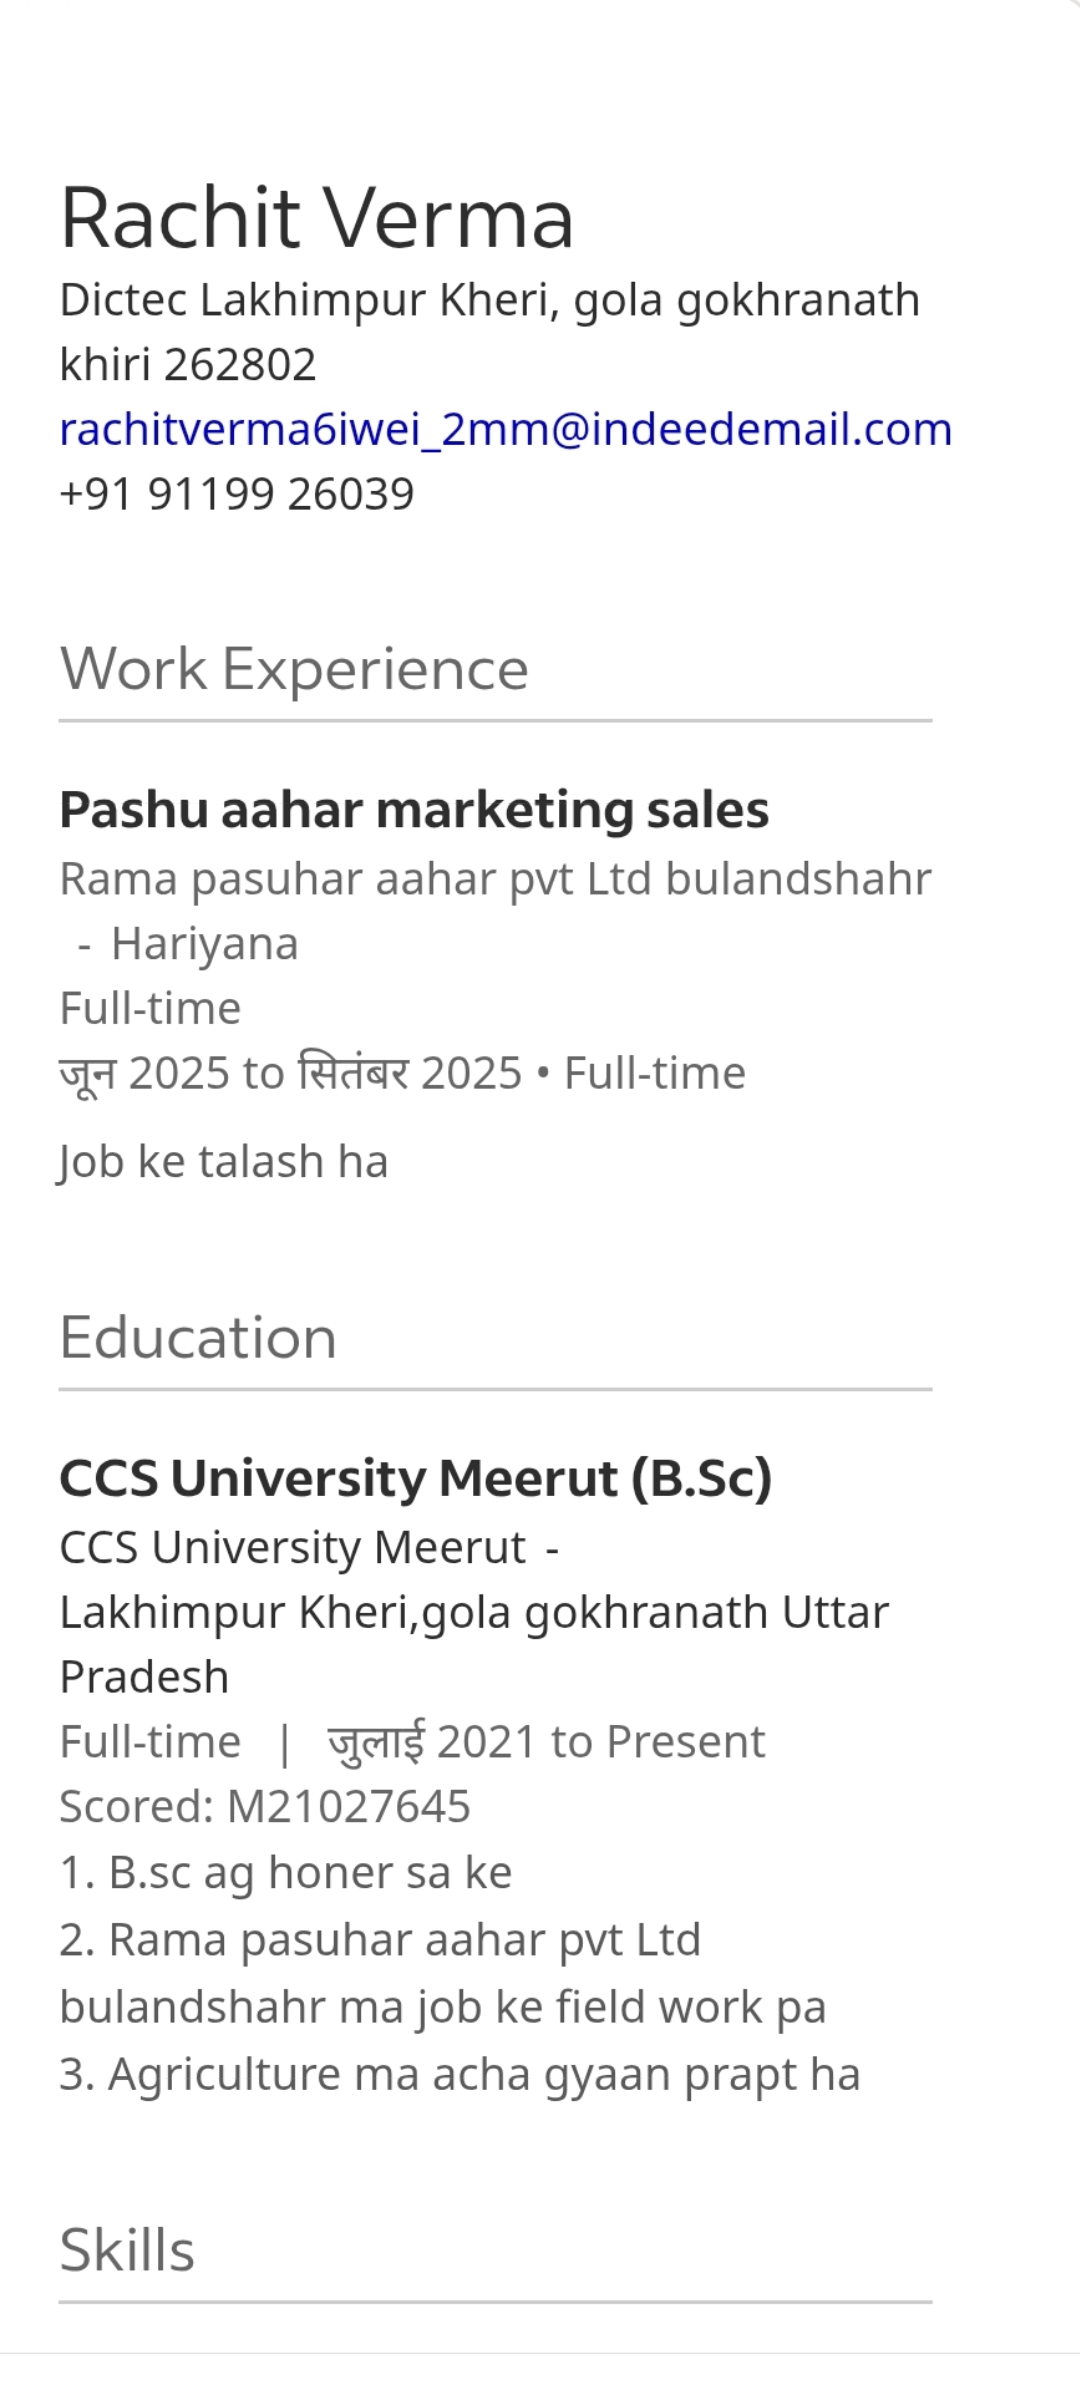This screenshot has height=2400, width=1080.
Task: Click the job title Pashu aahar marketing sales
Action: [x=414, y=809]
